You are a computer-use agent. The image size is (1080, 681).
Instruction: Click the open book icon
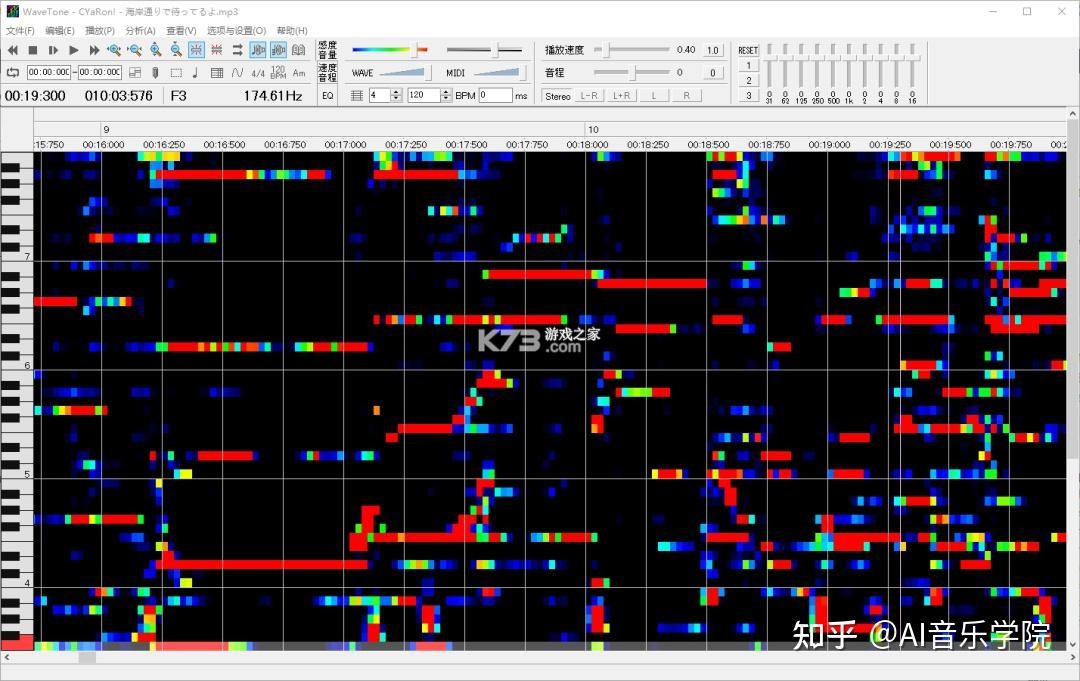(x=298, y=50)
